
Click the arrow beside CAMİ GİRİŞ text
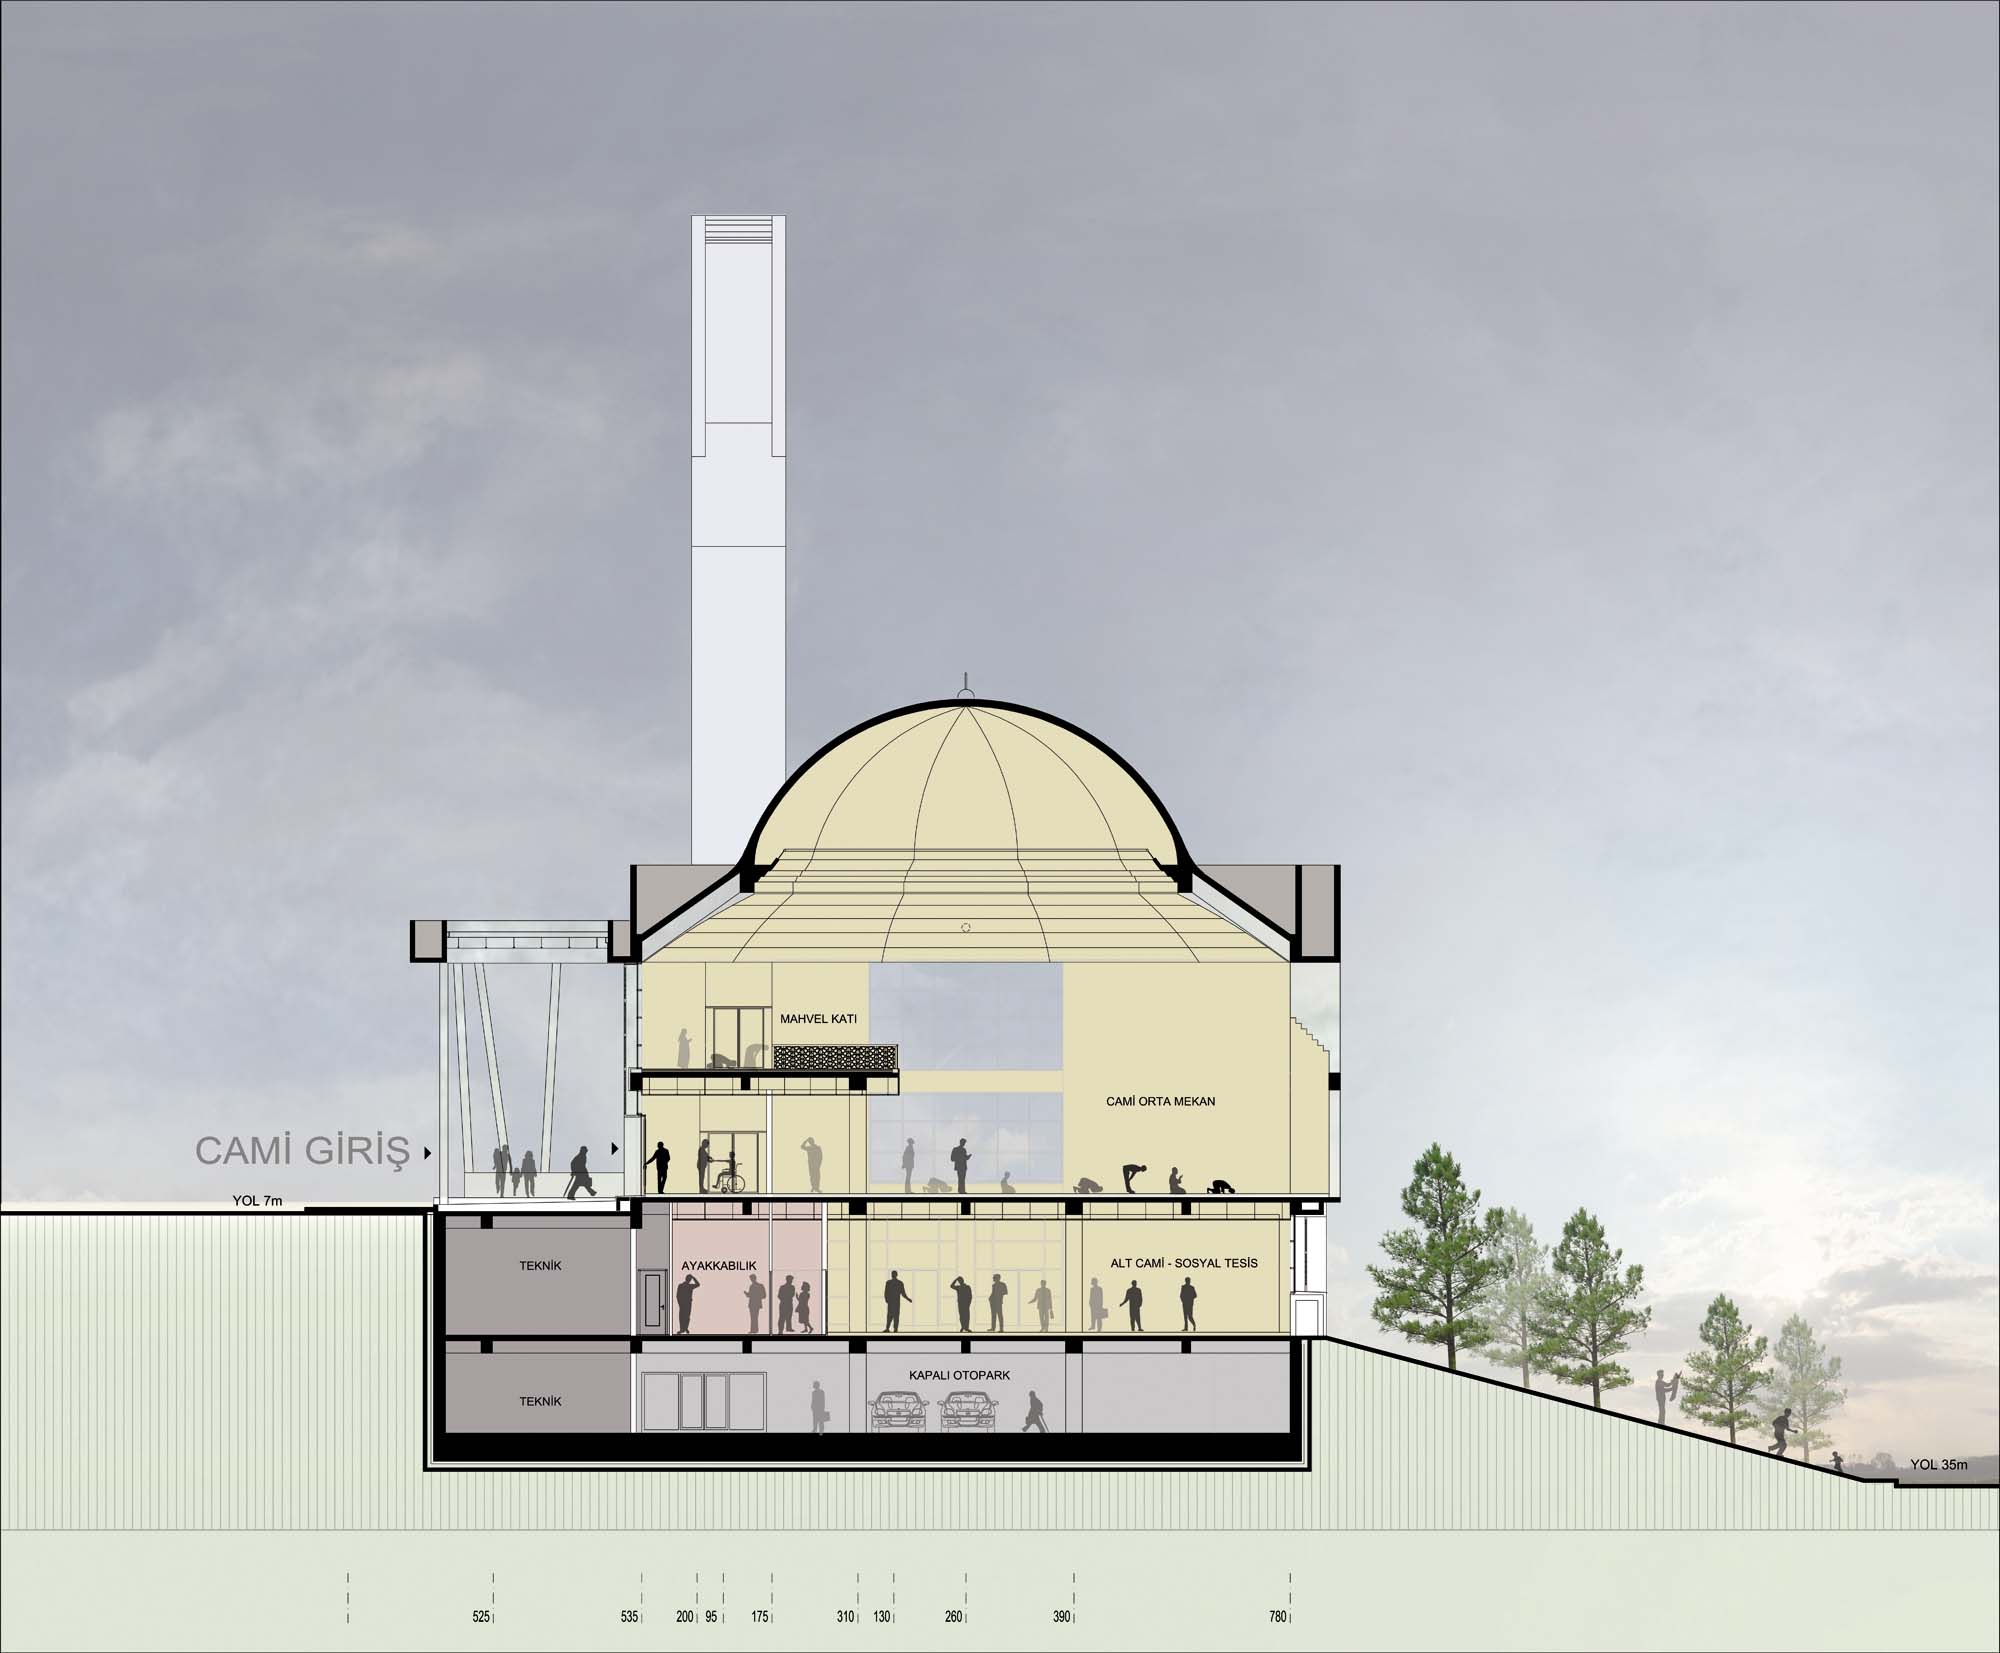(x=428, y=1153)
